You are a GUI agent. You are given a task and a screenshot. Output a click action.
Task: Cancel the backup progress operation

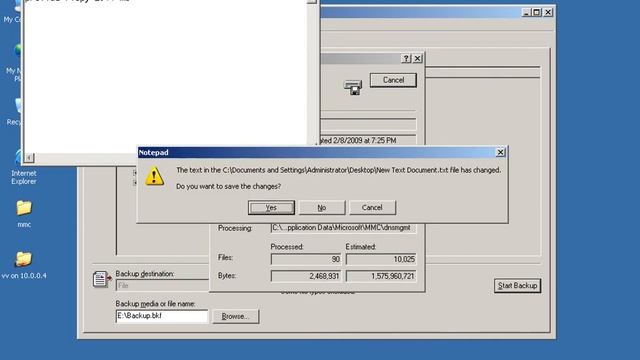tap(393, 80)
